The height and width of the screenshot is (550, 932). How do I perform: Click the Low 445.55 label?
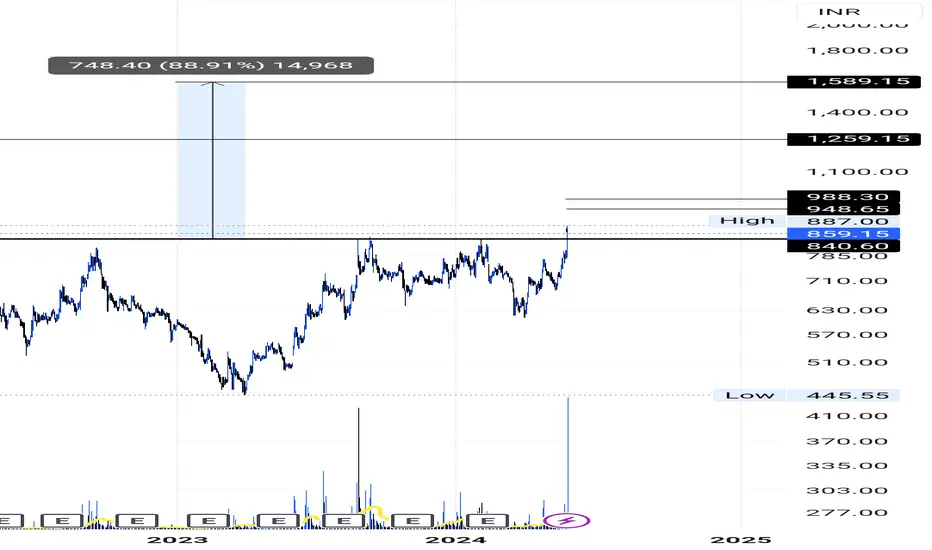pyautogui.click(x=807, y=395)
